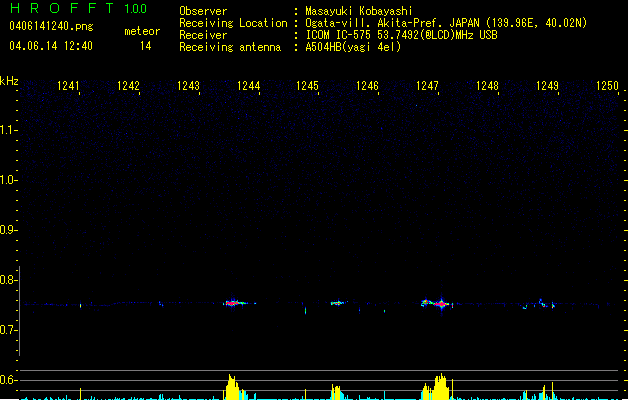Click the 'Receiver' field label

tap(203, 35)
